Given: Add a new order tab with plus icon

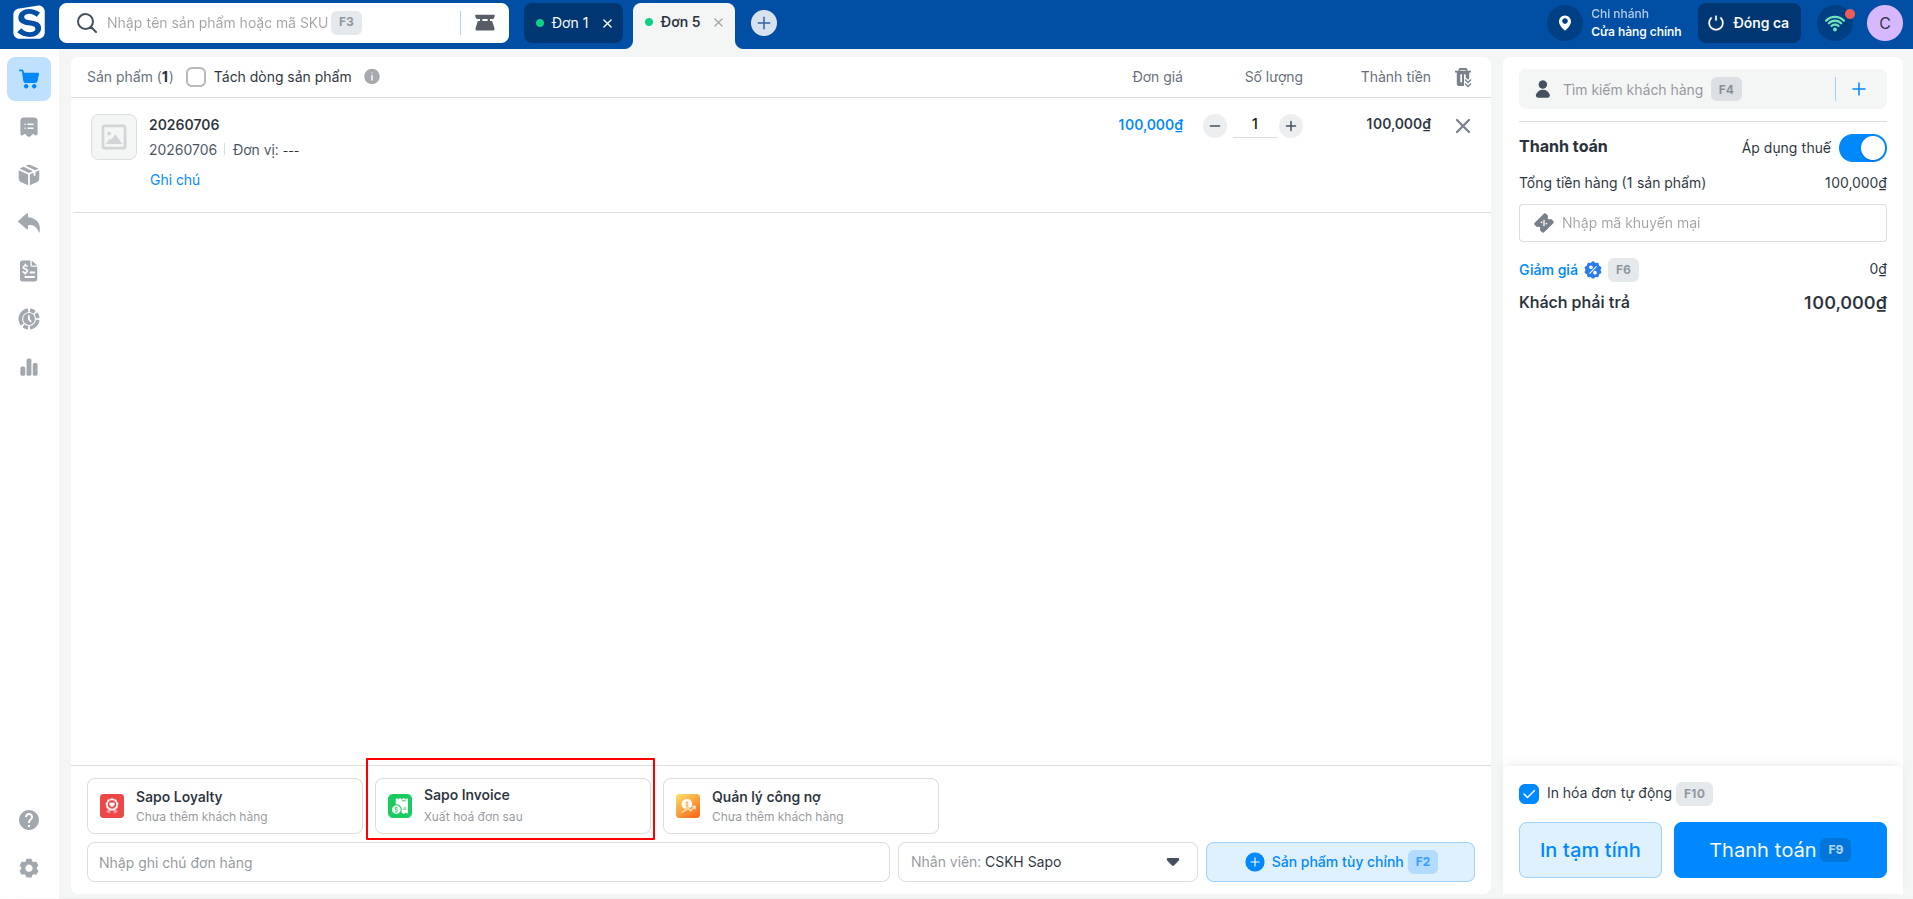Looking at the screenshot, I should click(x=764, y=23).
